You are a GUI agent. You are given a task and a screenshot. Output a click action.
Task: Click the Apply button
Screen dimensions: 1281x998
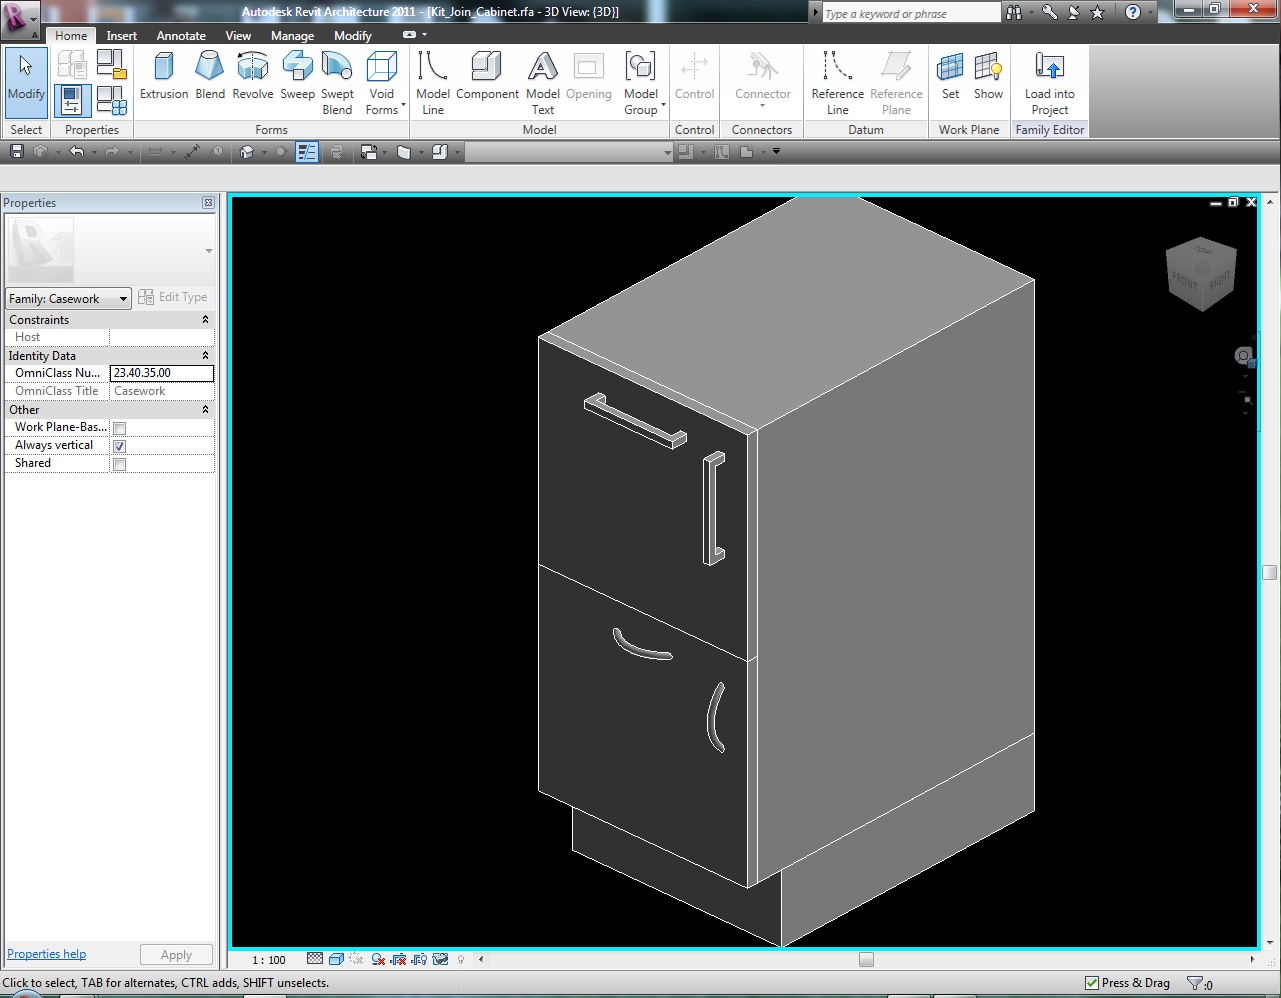click(176, 955)
